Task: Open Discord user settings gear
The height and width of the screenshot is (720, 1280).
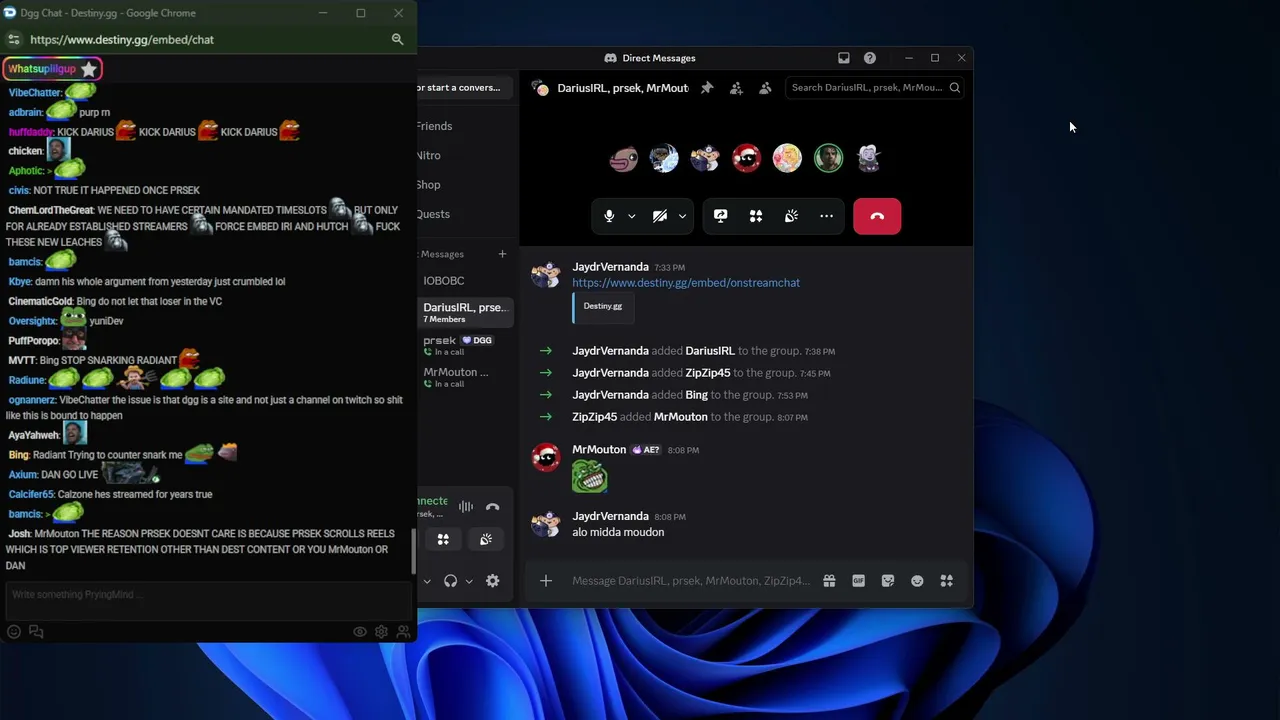Action: (x=492, y=581)
